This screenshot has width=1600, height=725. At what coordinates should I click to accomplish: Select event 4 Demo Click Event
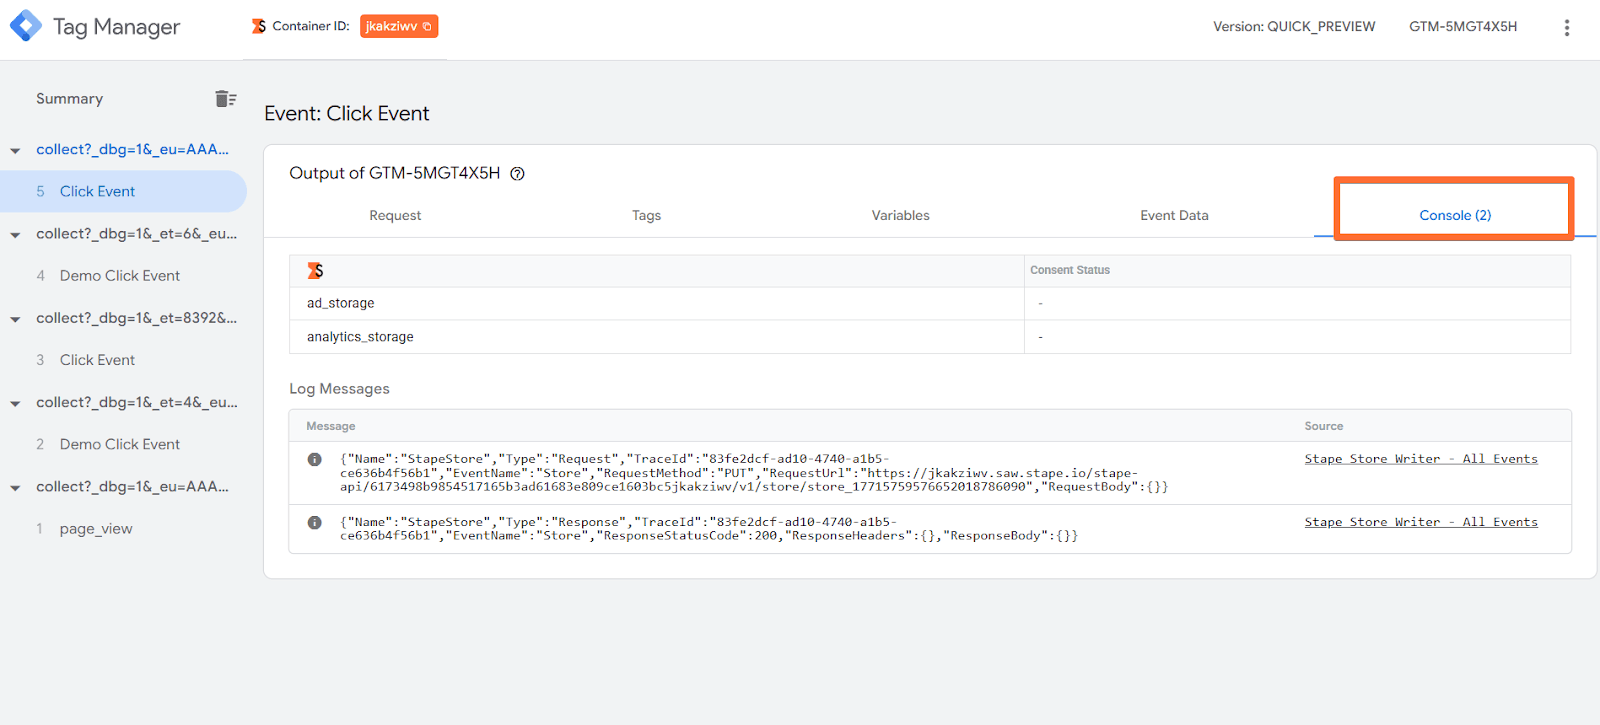pyautogui.click(x=119, y=276)
